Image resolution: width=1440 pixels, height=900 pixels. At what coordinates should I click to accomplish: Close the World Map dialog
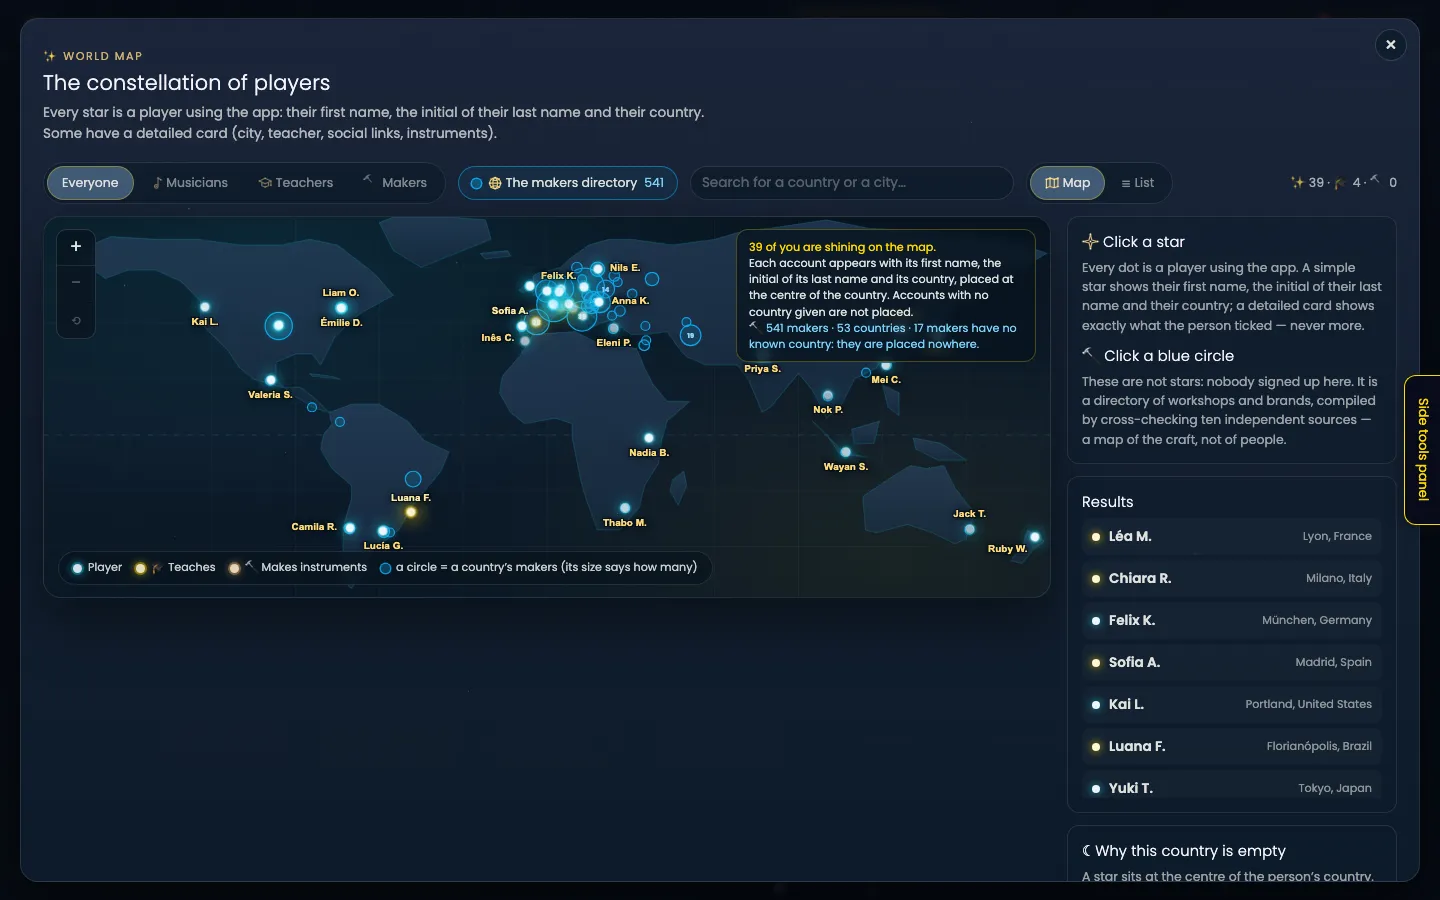point(1391,45)
